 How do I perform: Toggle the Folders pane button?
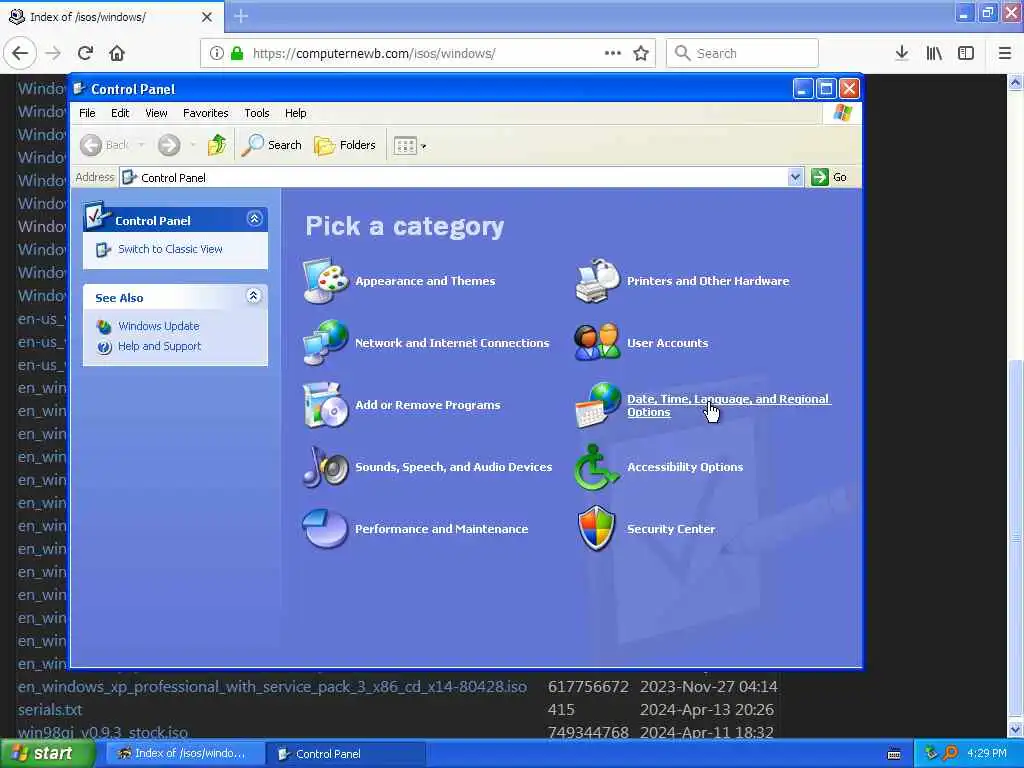tap(345, 145)
